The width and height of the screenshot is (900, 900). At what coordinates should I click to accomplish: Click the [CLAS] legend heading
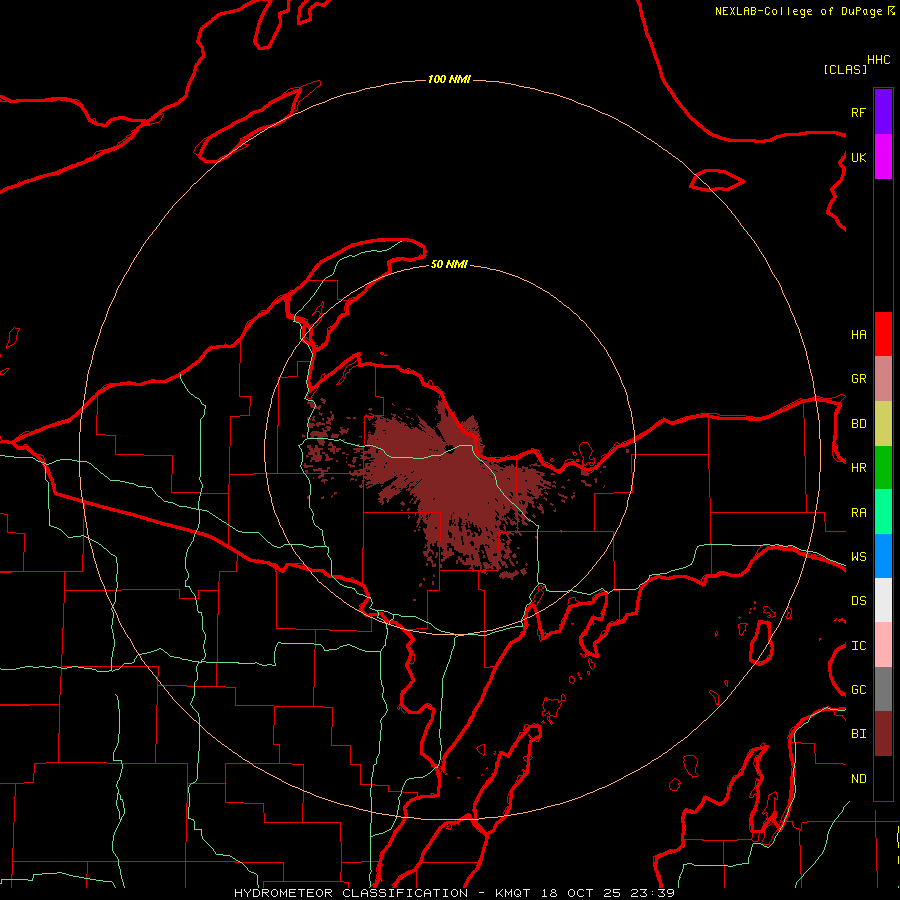click(x=845, y=69)
